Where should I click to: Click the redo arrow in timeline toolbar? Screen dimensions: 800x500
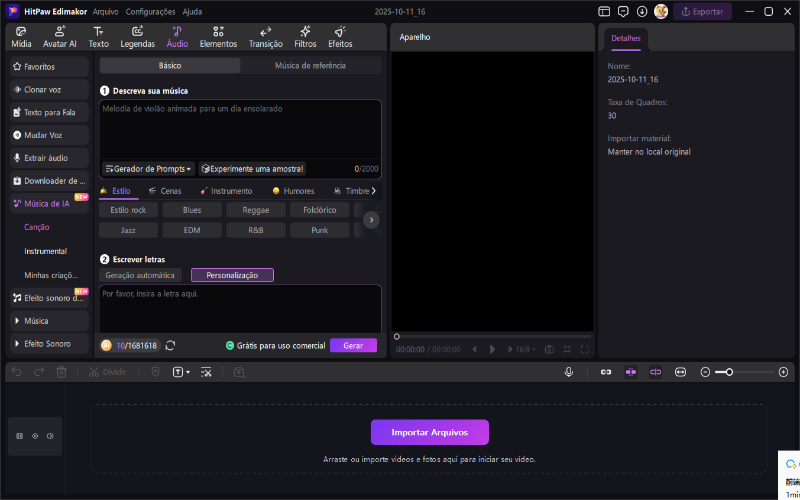click(39, 372)
